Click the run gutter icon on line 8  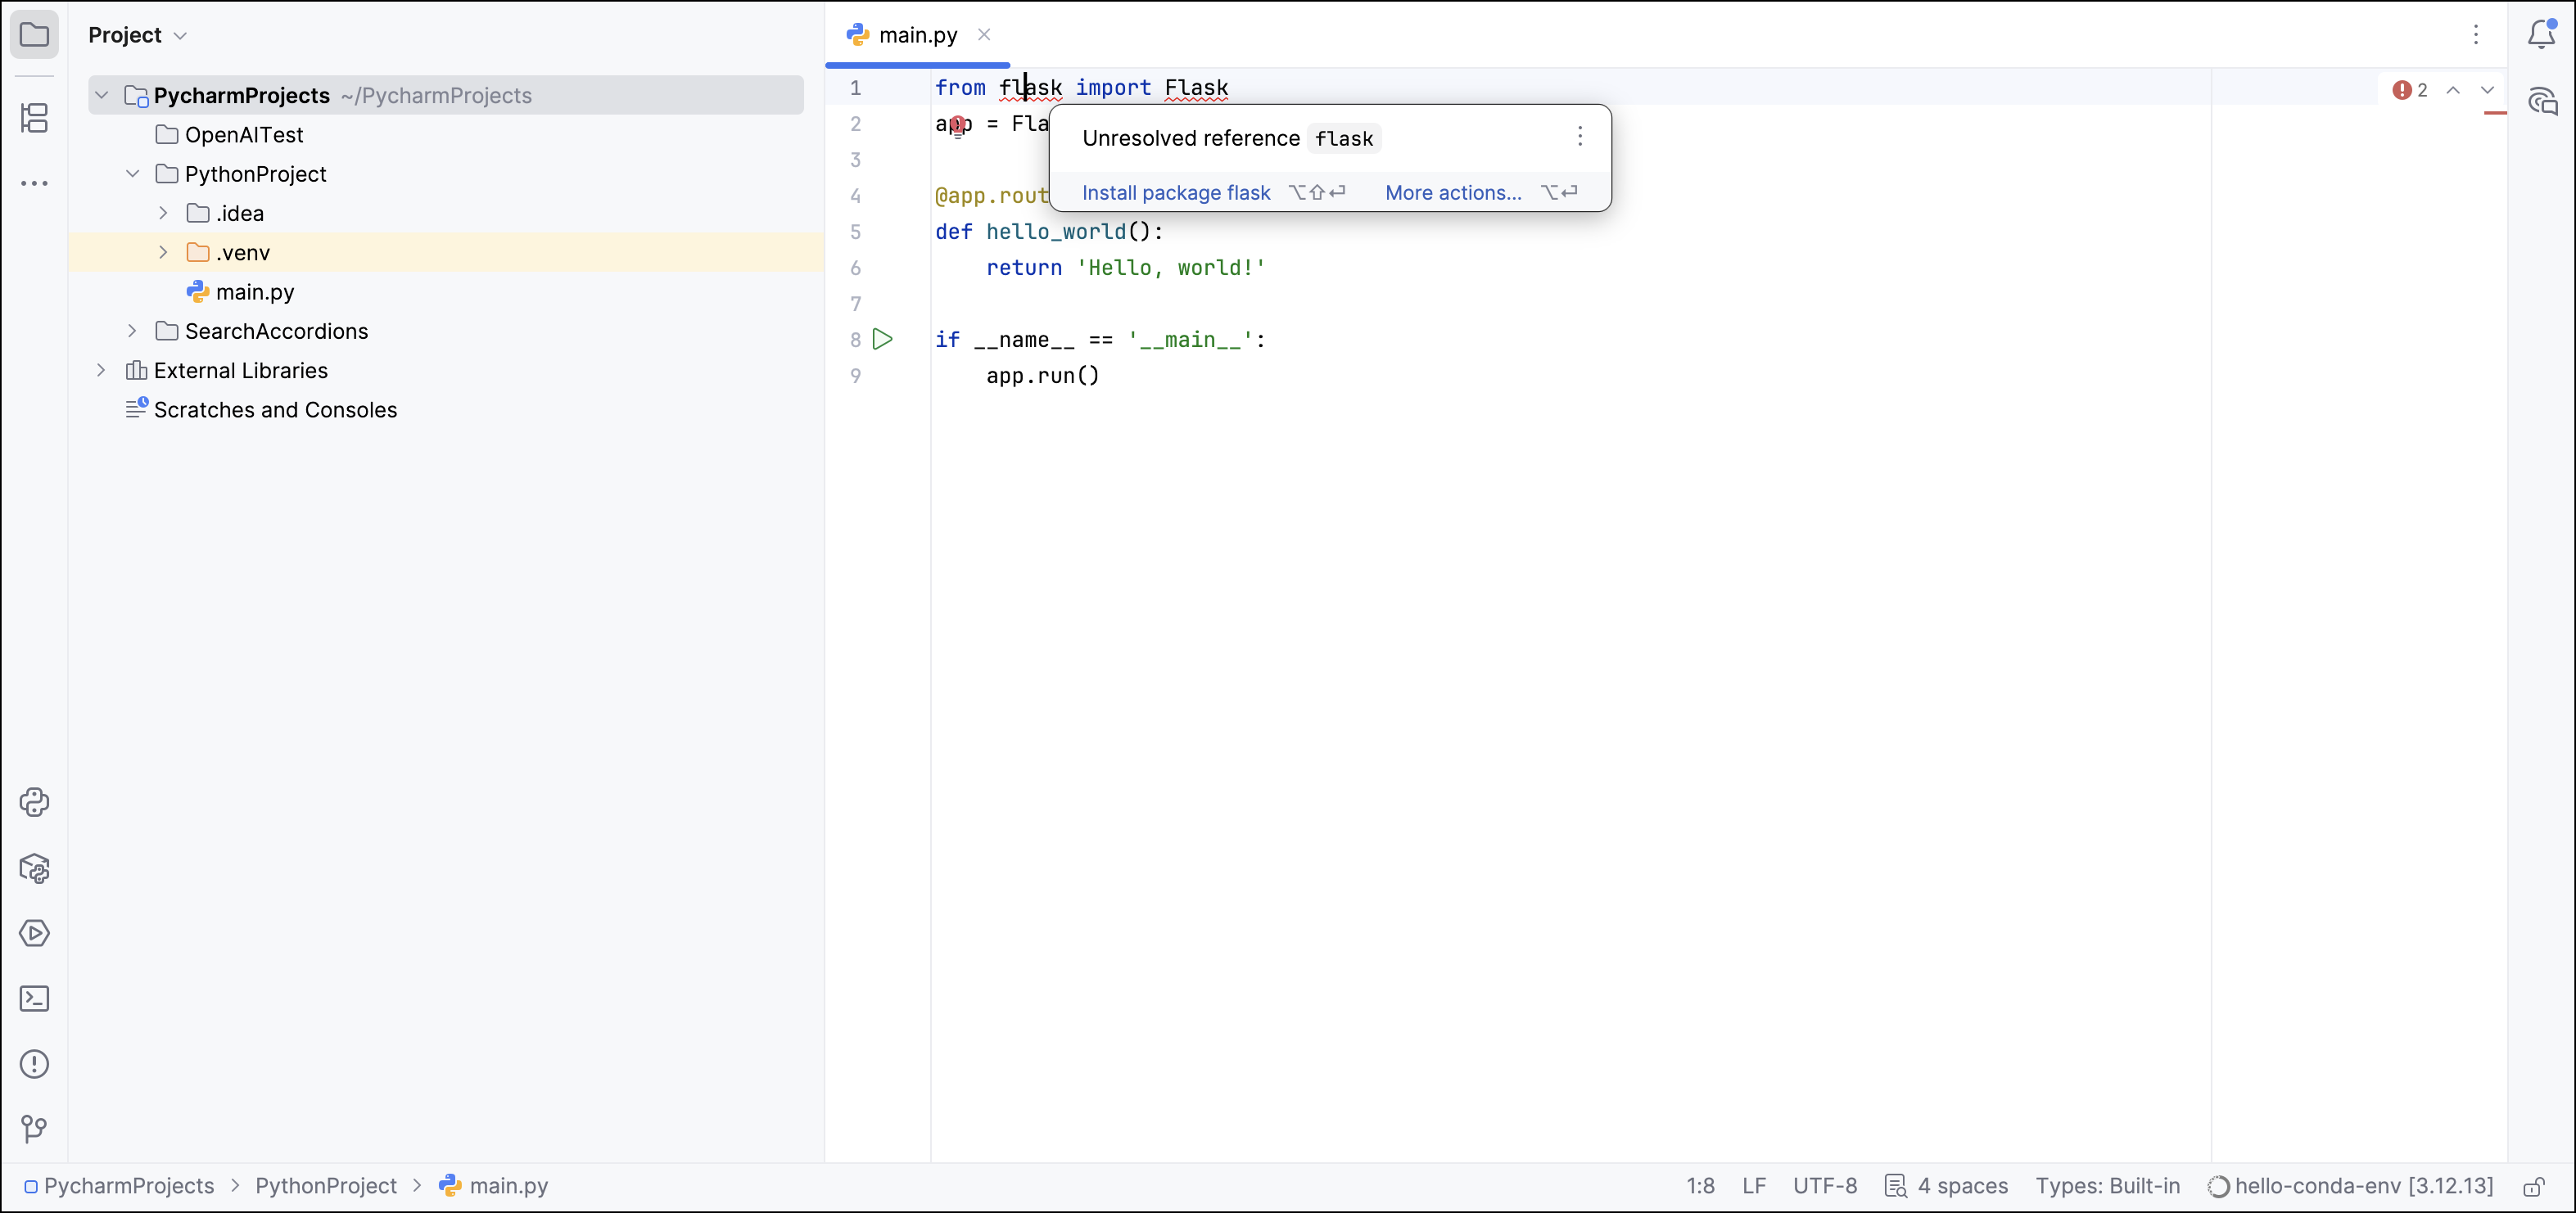click(x=882, y=339)
